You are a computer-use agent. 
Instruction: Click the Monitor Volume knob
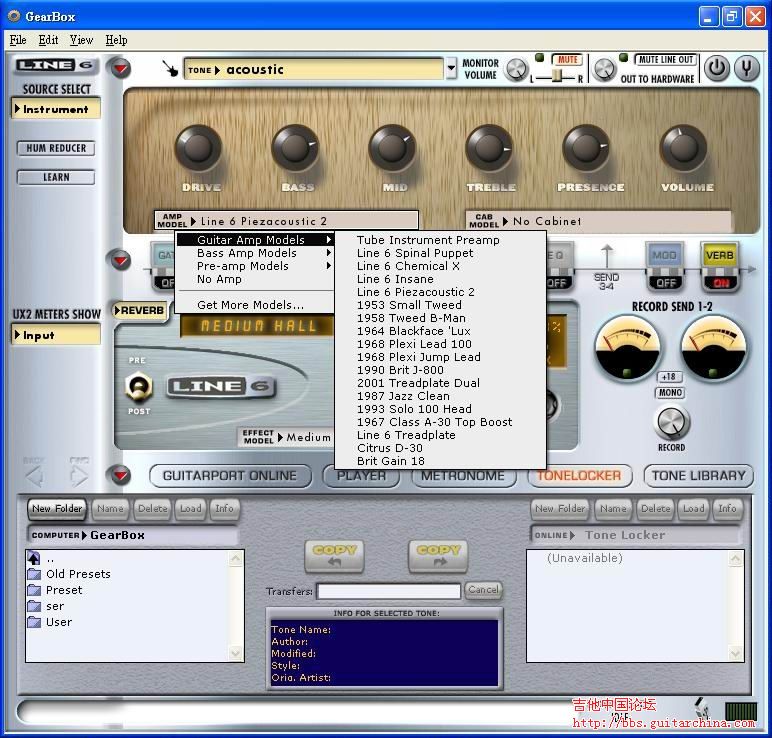[x=516, y=69]
